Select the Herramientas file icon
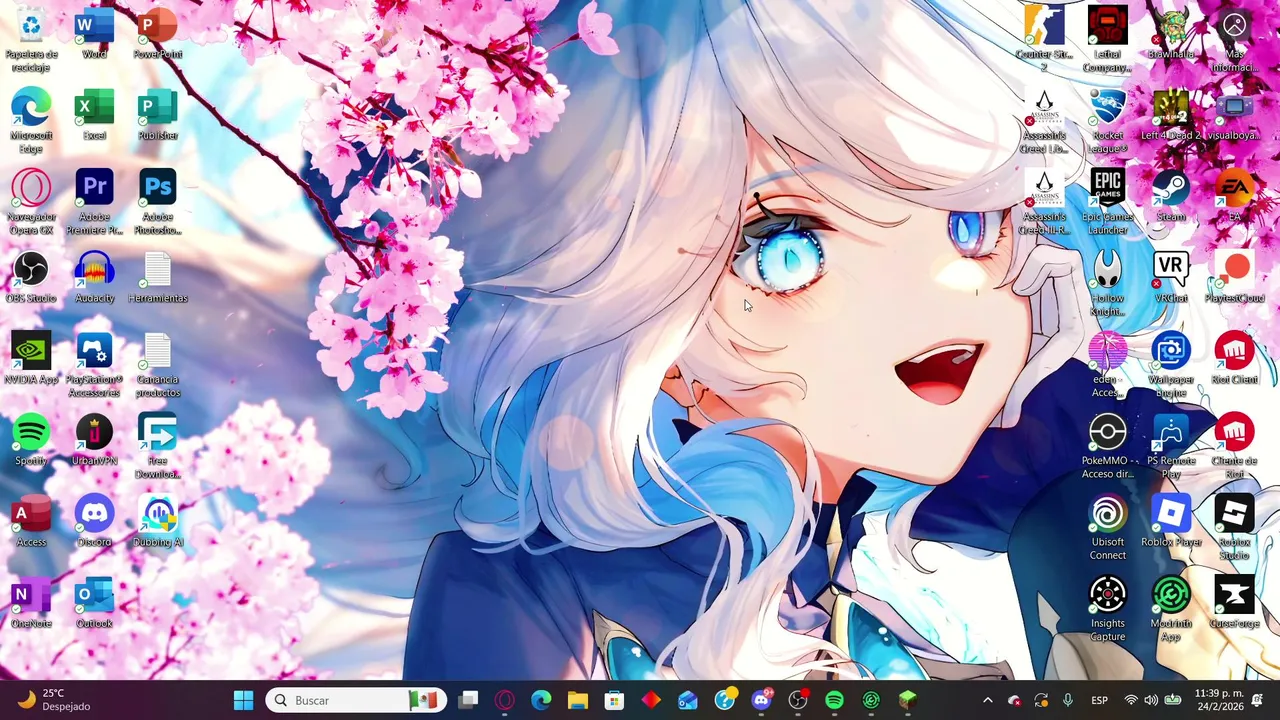This screenshot has height=720, width=1280. click(x=157, y=276)
